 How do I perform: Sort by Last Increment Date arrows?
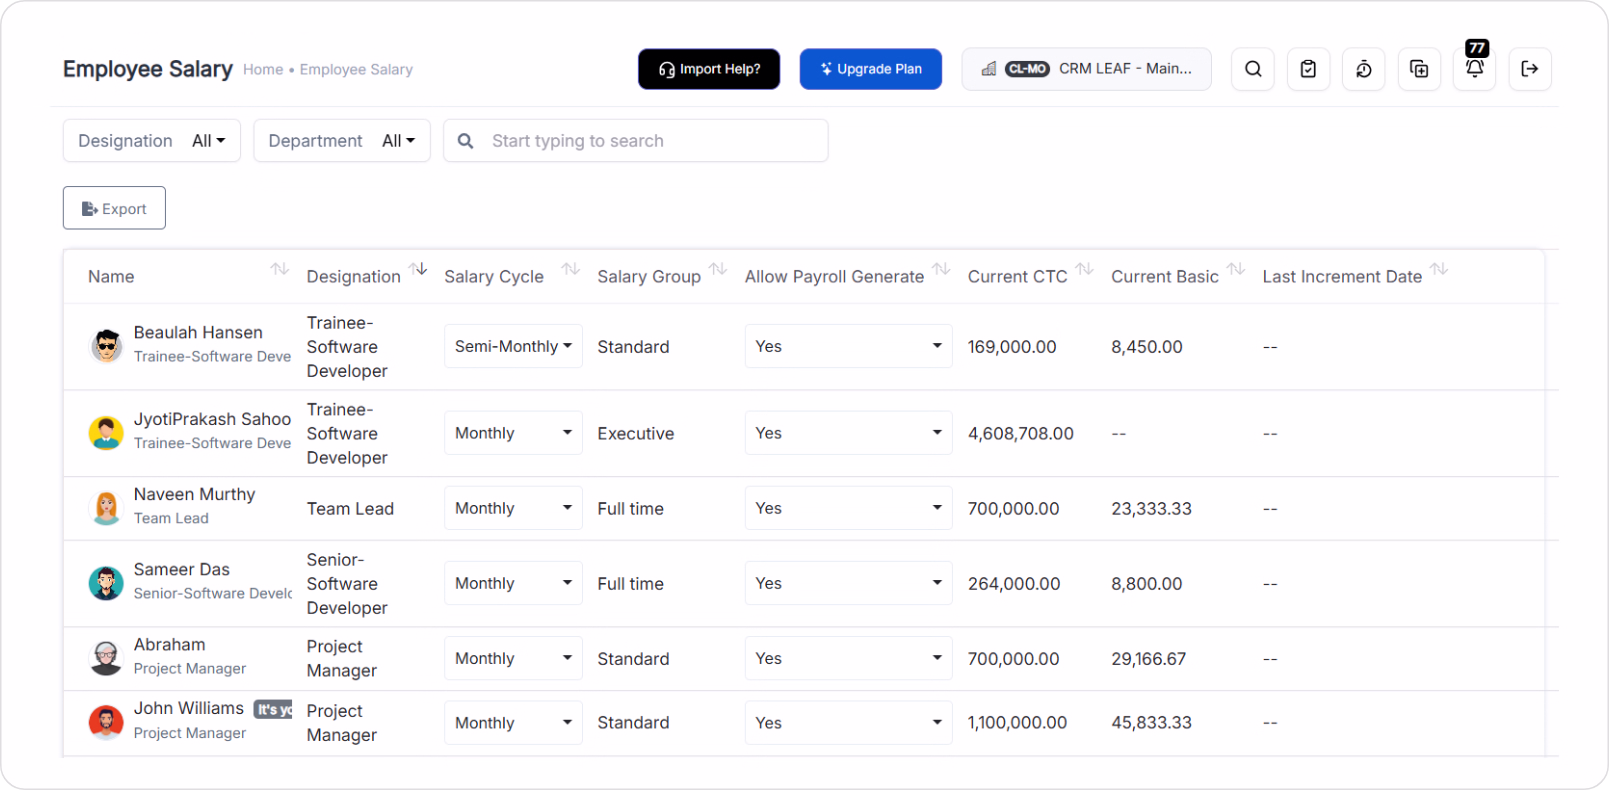click(1439, 269)
